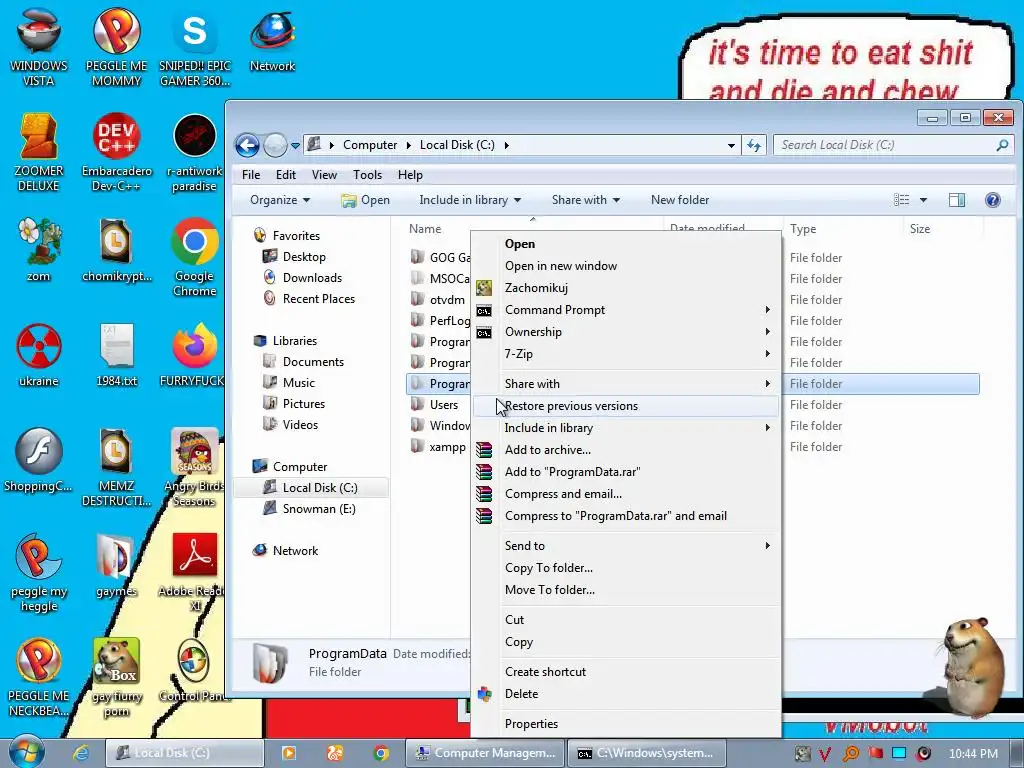Select the MEMZ DESTRUCTI desktop icon
The height and width of the screenshot is (768, 1024).
tap(116, 467)
